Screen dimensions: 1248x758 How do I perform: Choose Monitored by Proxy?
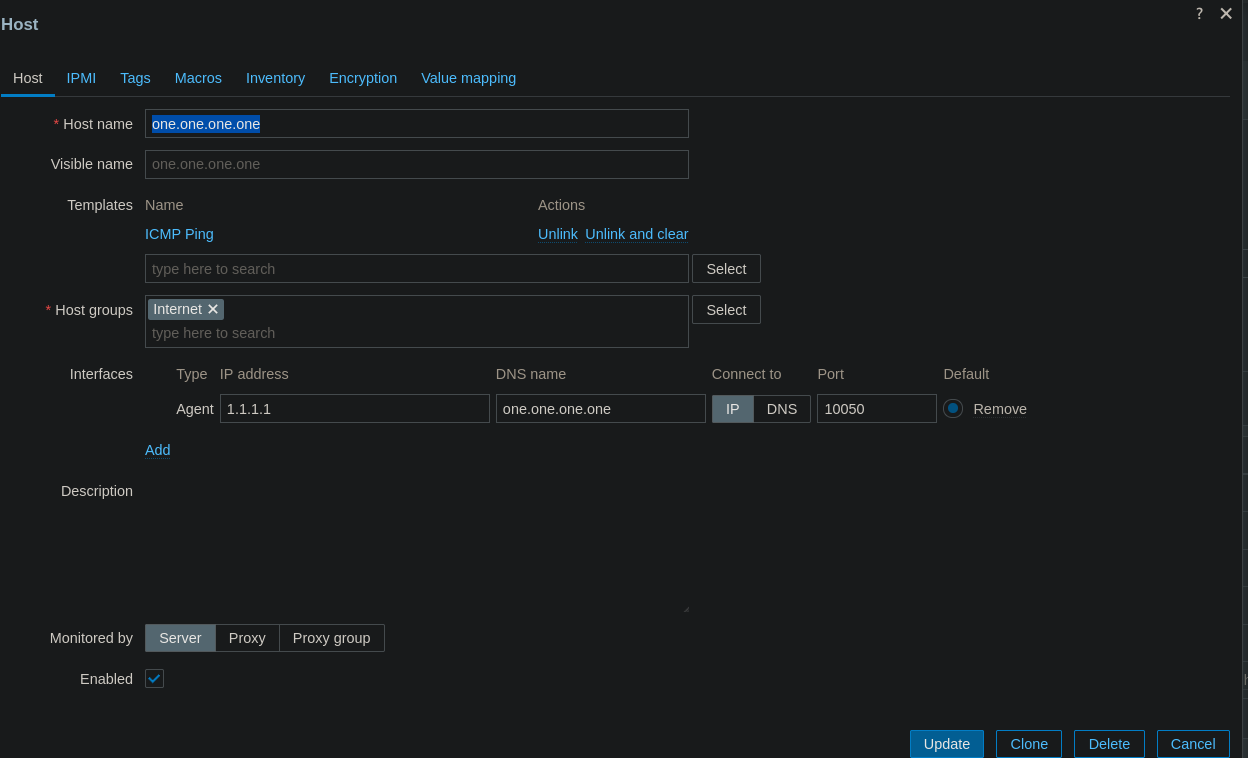click(x=247, y=638)
